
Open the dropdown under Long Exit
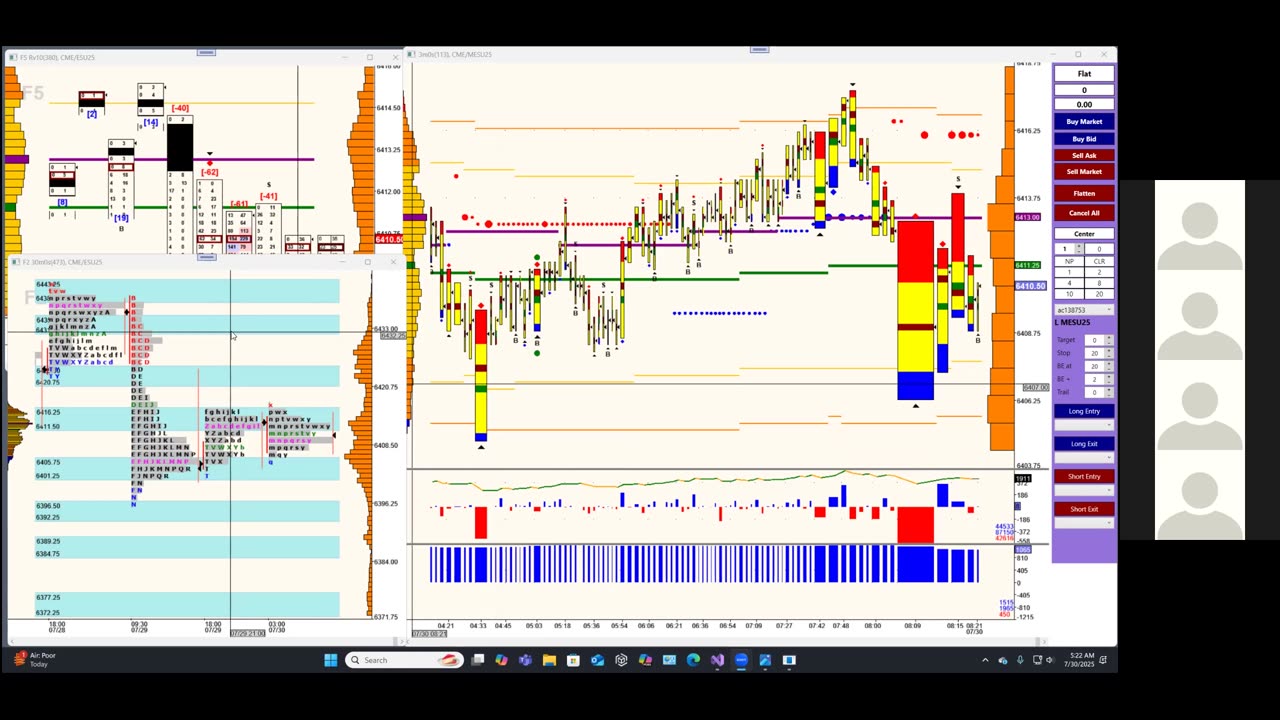1084,457
